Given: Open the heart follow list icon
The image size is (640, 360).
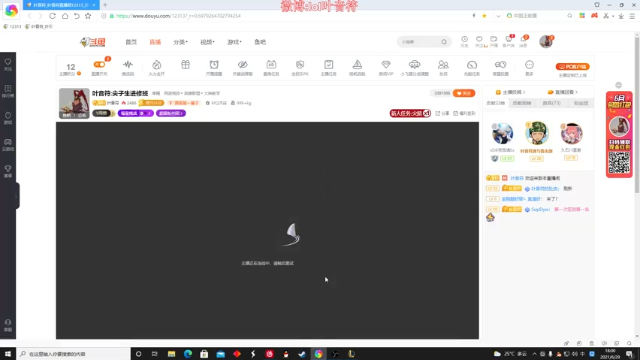Looking at the screenshot, I should click(479, 39).
